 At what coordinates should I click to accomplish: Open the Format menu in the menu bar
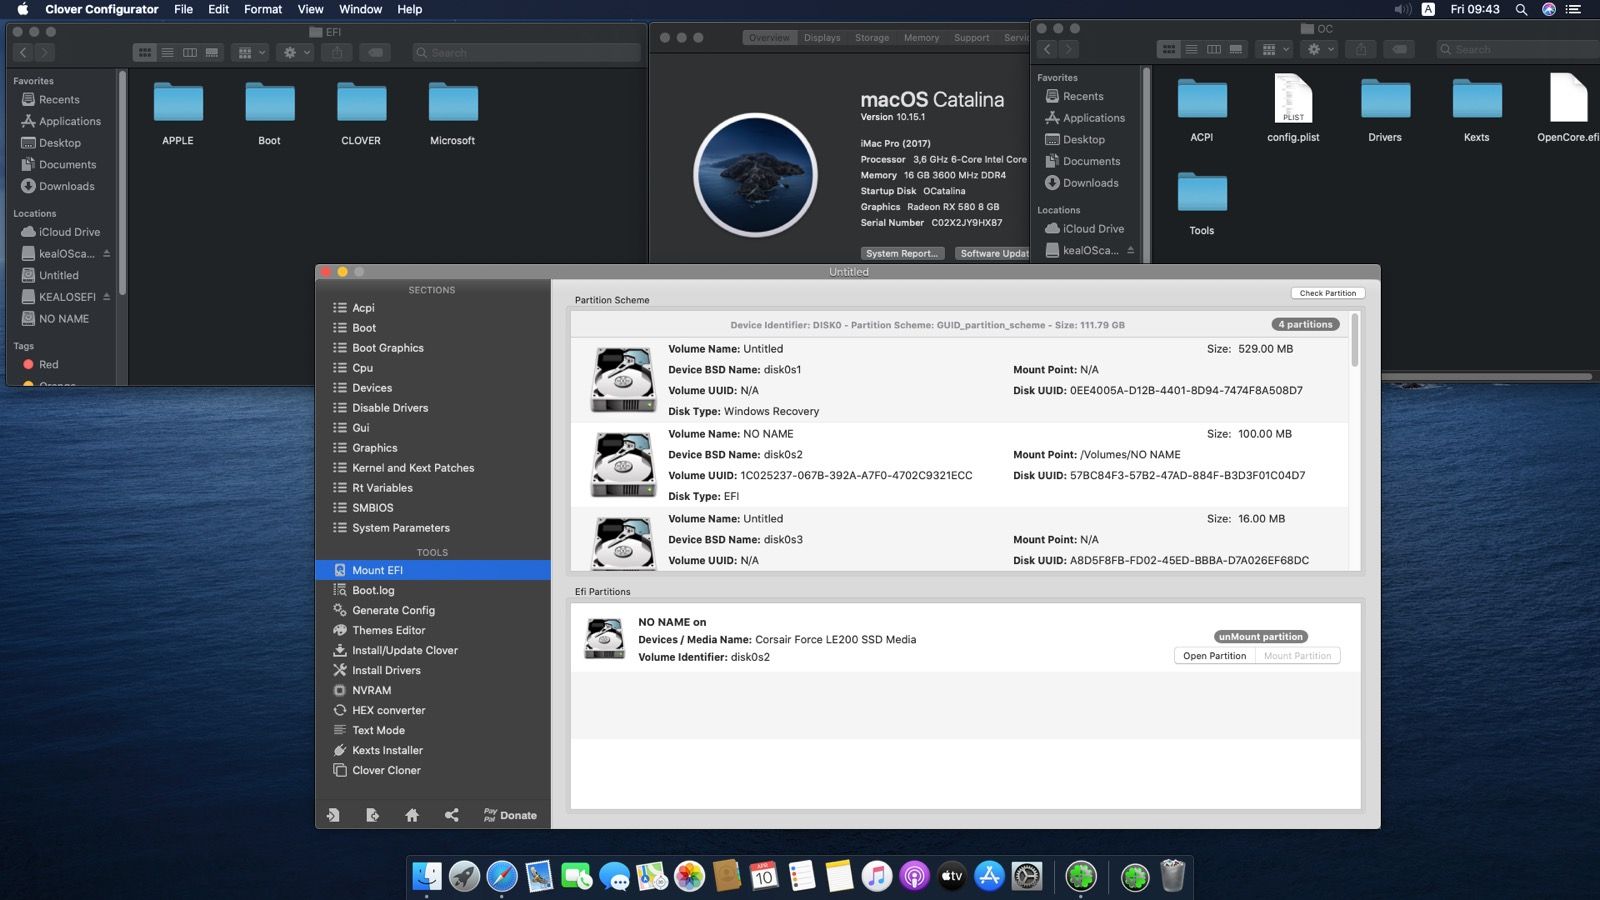tap(263, 9)
